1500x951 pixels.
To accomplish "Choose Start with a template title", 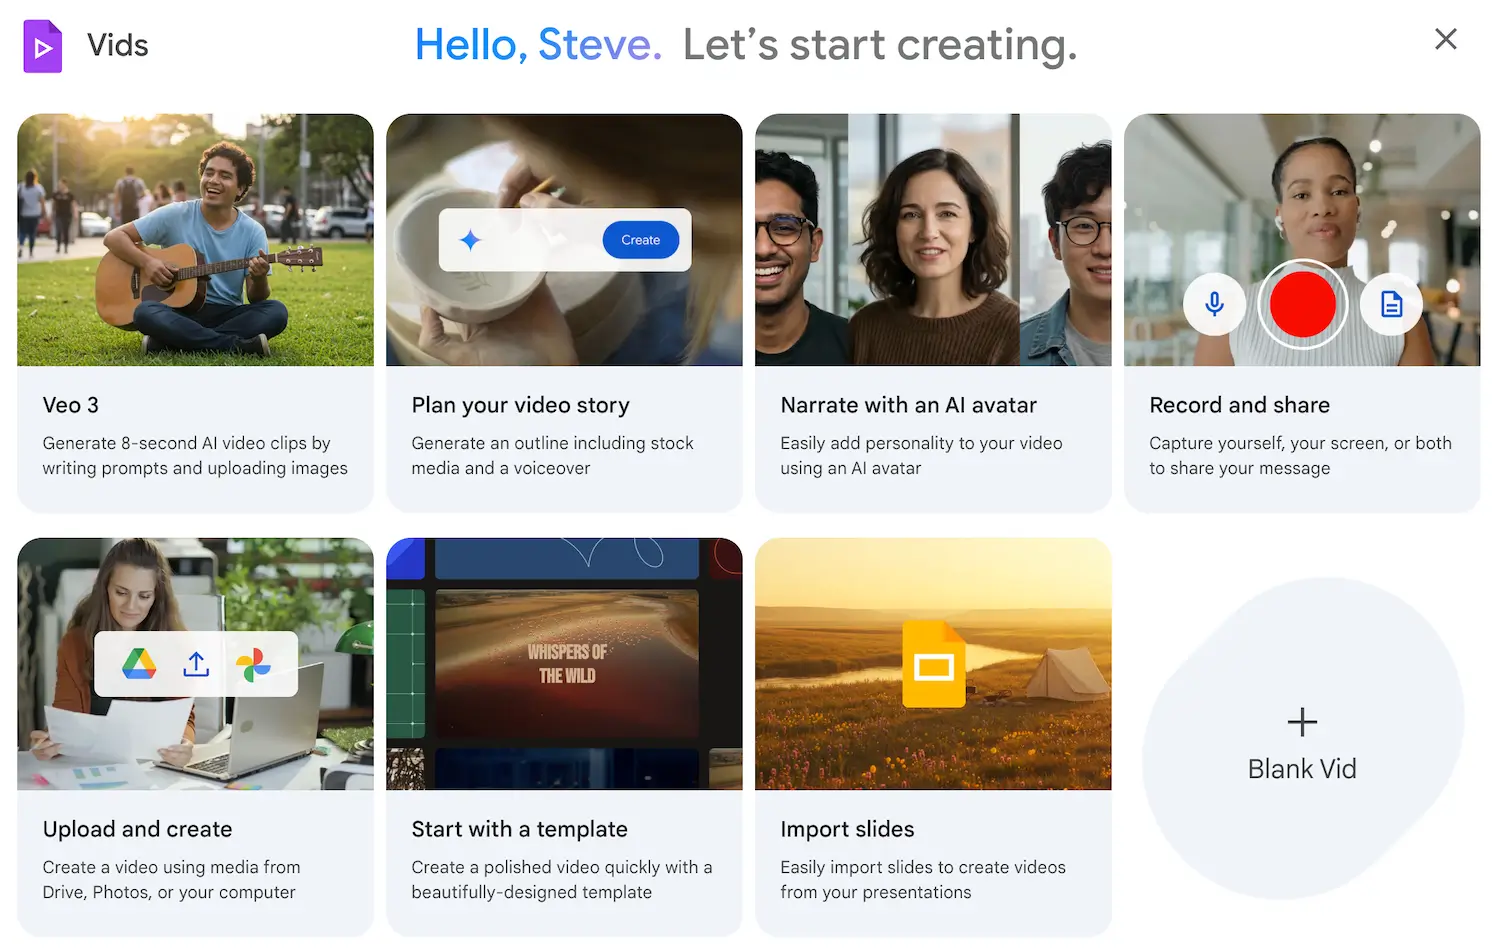I will point(519,829).
